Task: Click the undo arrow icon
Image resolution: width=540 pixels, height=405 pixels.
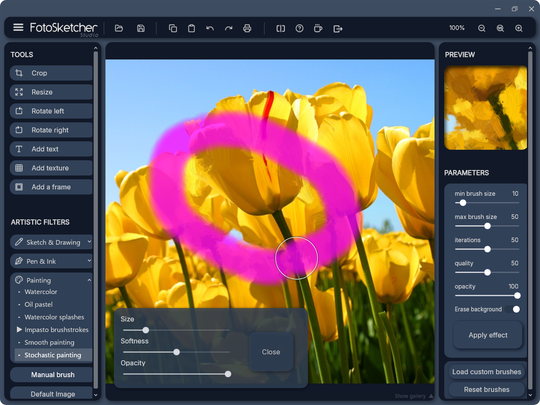Action: pos(210,28)
